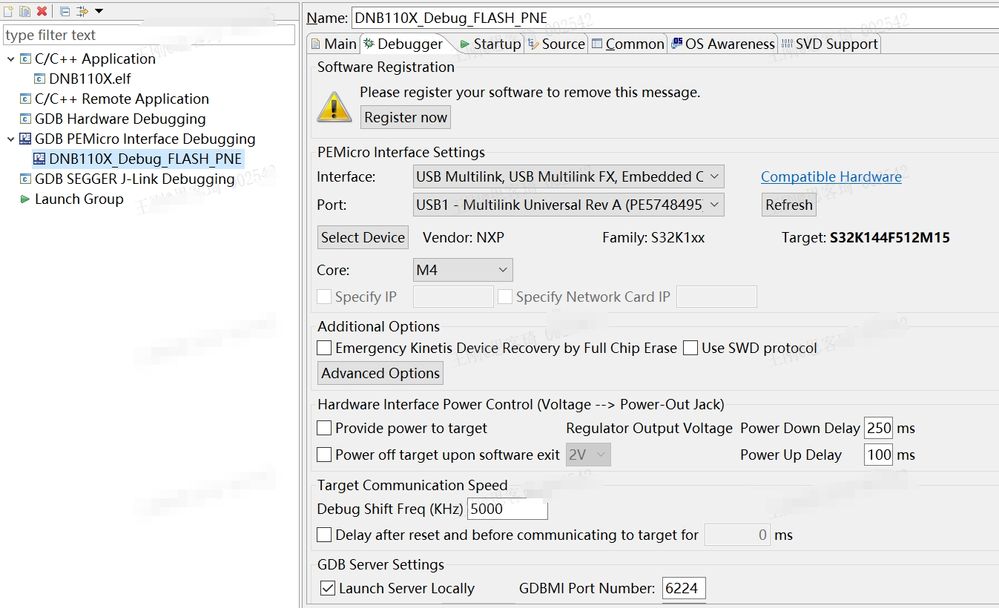Click the C/C++ Application type icon

tap(25, 59)
